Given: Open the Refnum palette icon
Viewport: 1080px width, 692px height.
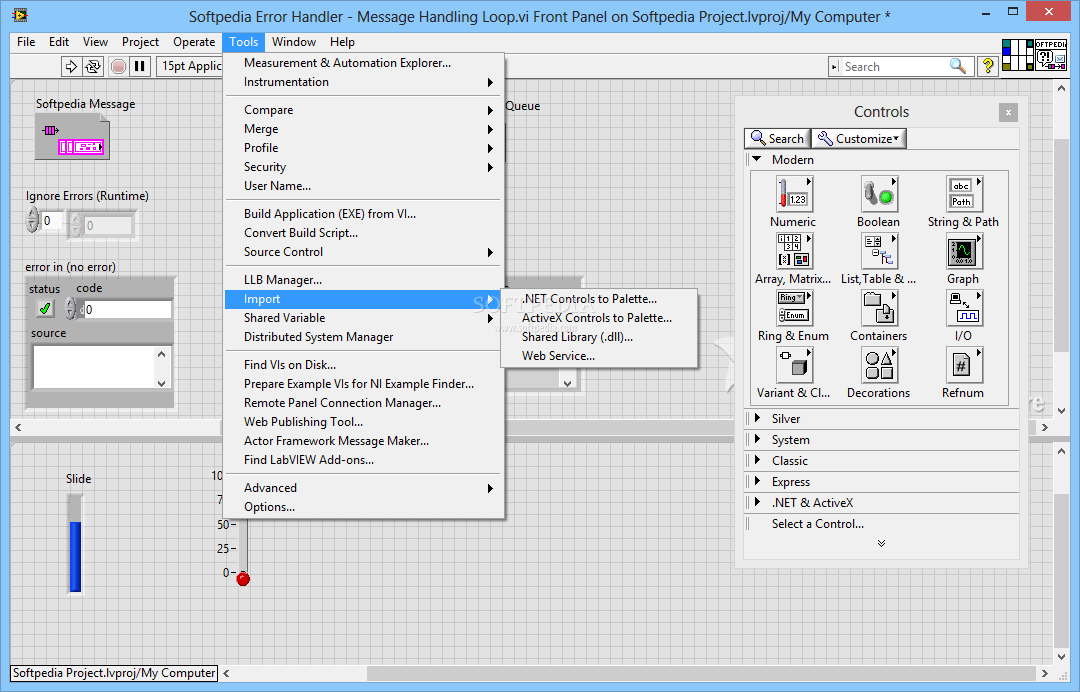Looking at the screenshot, I should pyautogui.click(x=964, y=365).
